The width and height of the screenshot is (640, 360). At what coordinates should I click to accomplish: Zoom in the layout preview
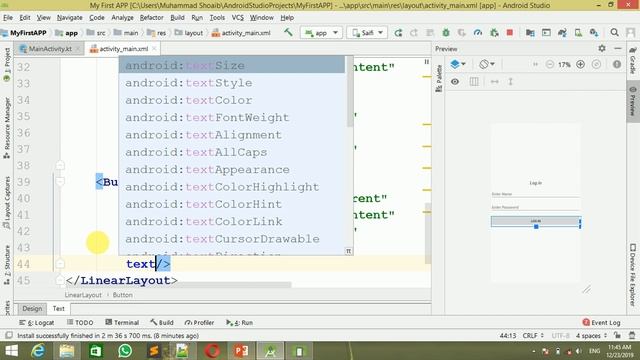tap(580, 64)
